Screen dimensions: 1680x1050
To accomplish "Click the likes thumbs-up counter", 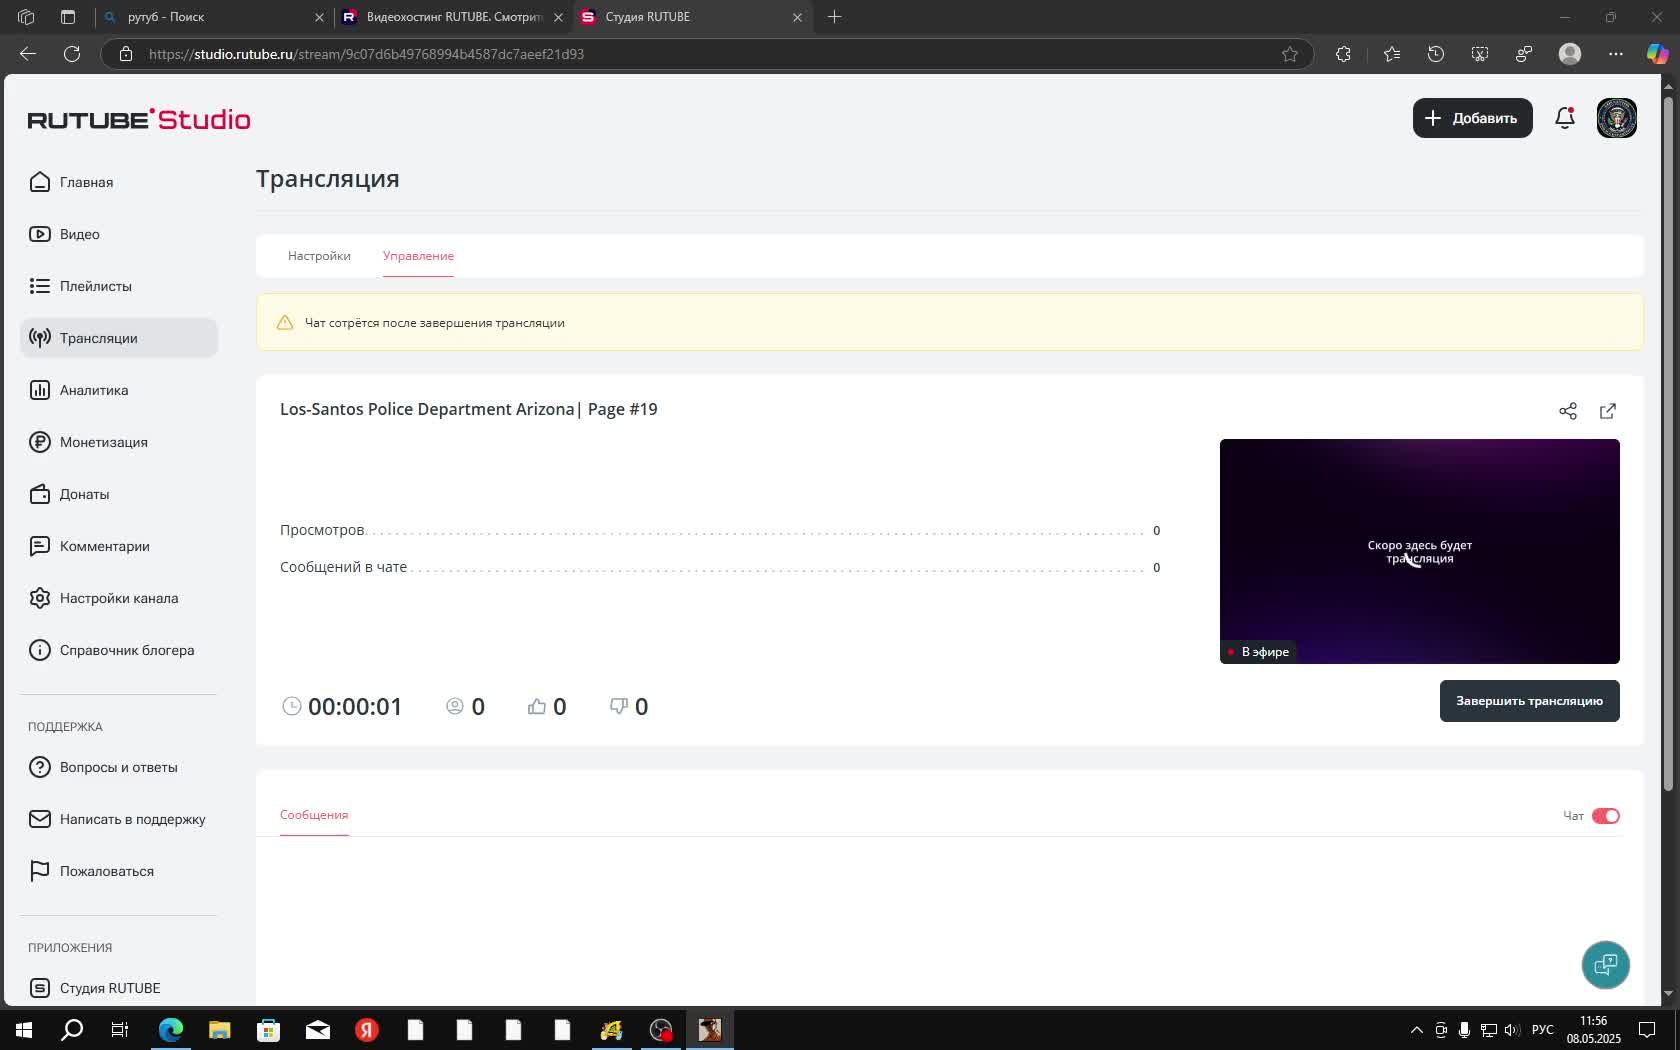I will coord(547,707).
